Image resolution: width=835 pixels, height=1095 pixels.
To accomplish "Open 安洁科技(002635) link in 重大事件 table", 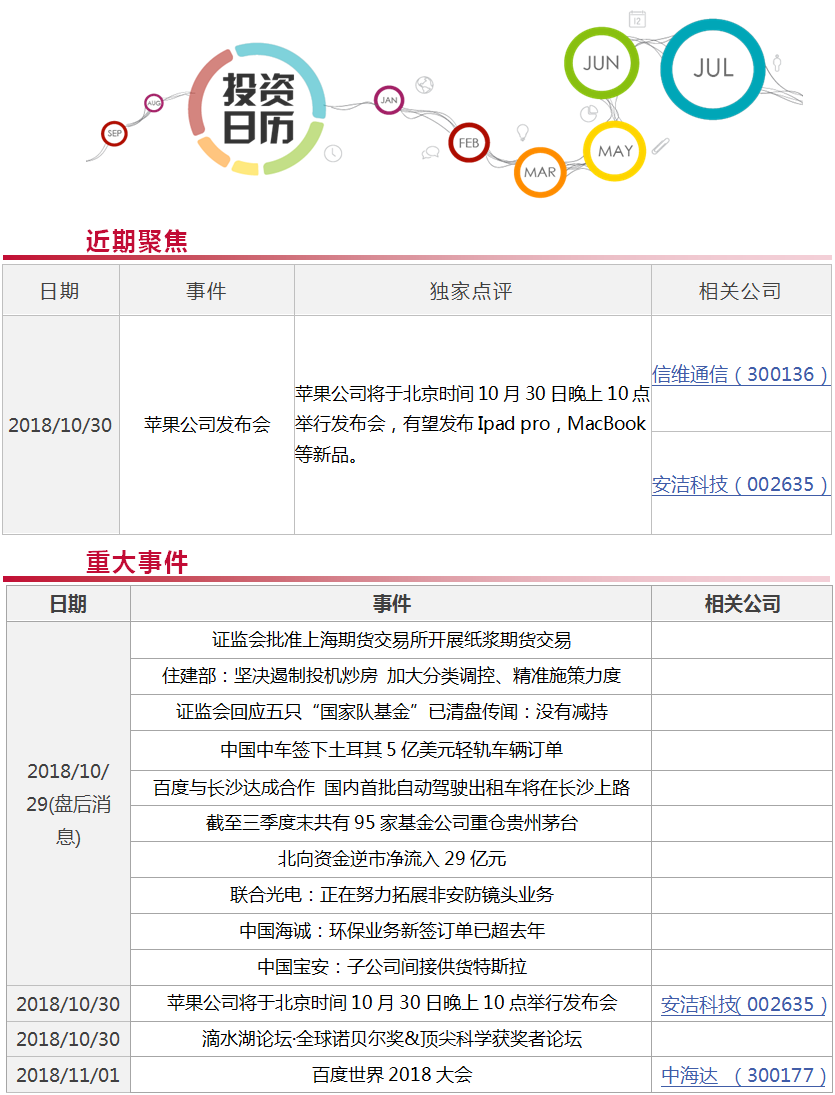I will point(744,1004).
